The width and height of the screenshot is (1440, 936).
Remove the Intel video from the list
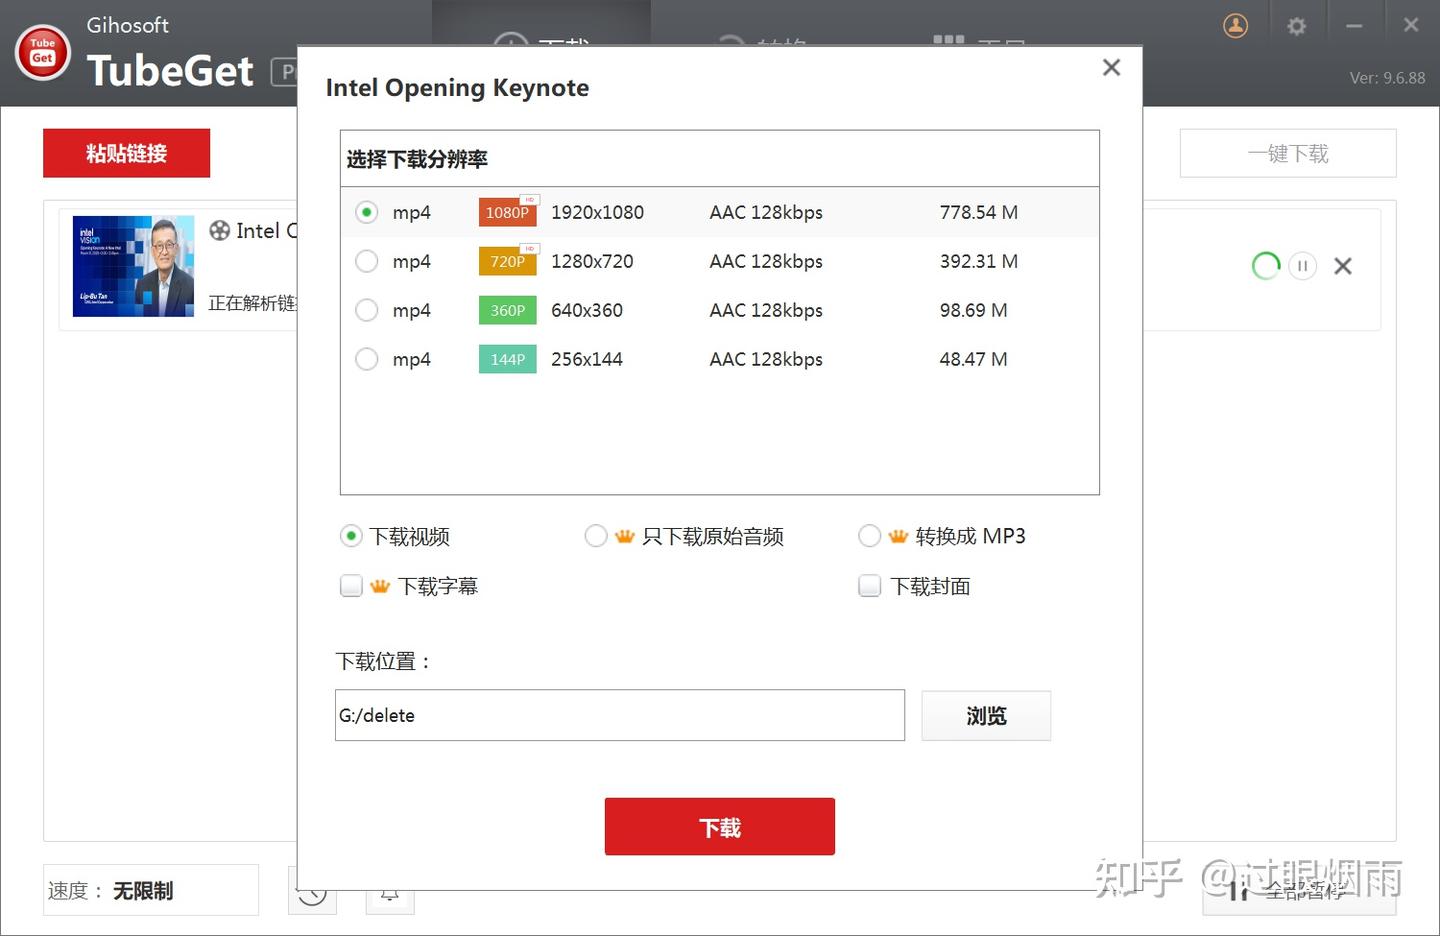tap(1343, 266)
